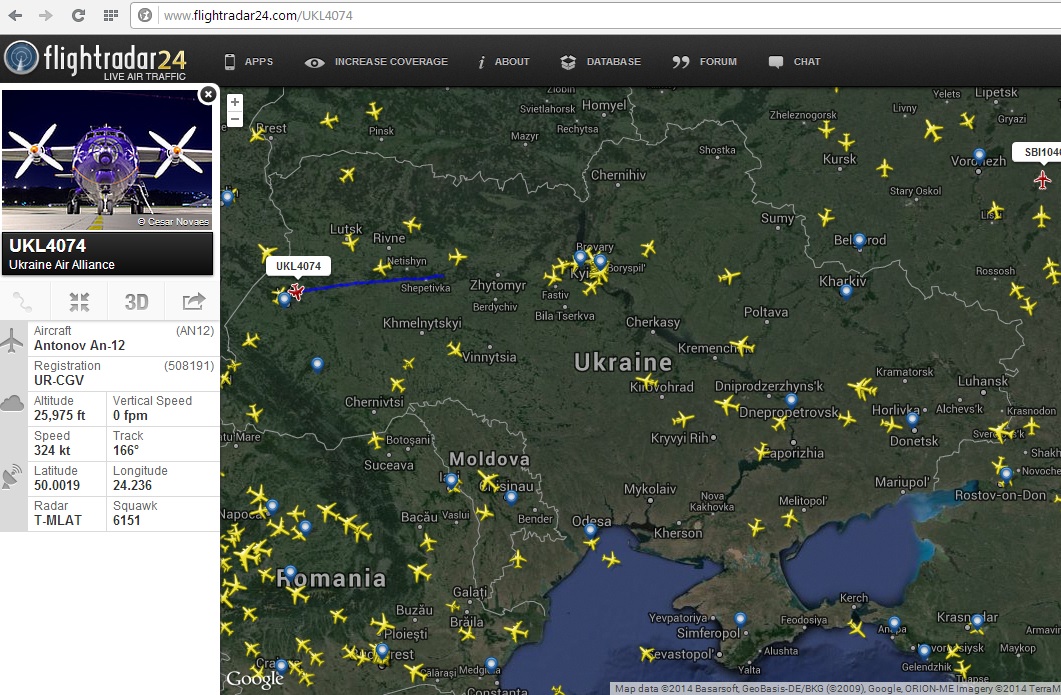
Task: Click the UKL4074 map label
Action: (298, 266)
